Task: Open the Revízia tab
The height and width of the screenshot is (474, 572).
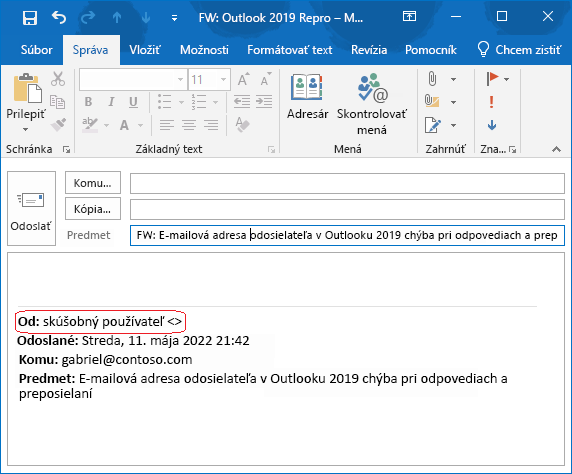Action: click(369, 50)
